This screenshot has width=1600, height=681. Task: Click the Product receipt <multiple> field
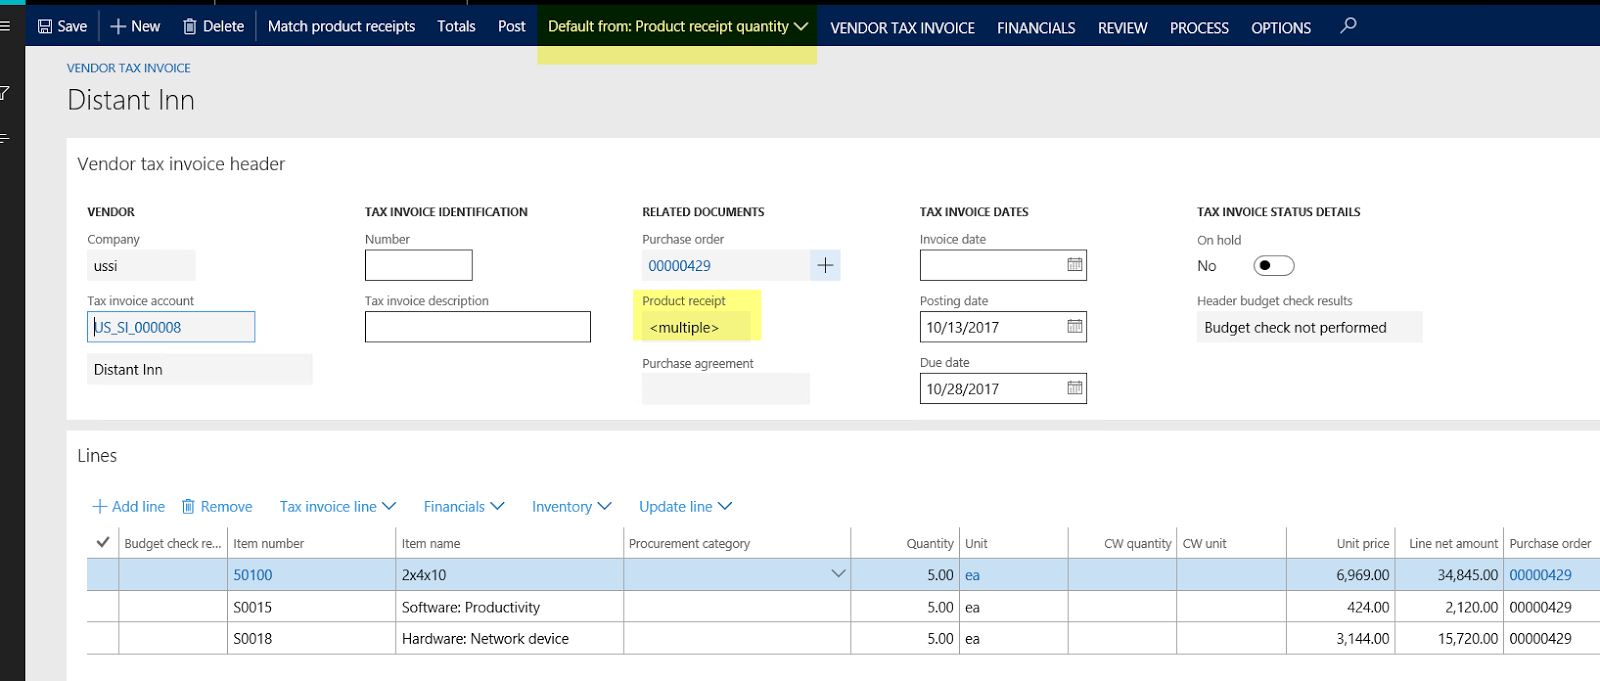point(695,327)
